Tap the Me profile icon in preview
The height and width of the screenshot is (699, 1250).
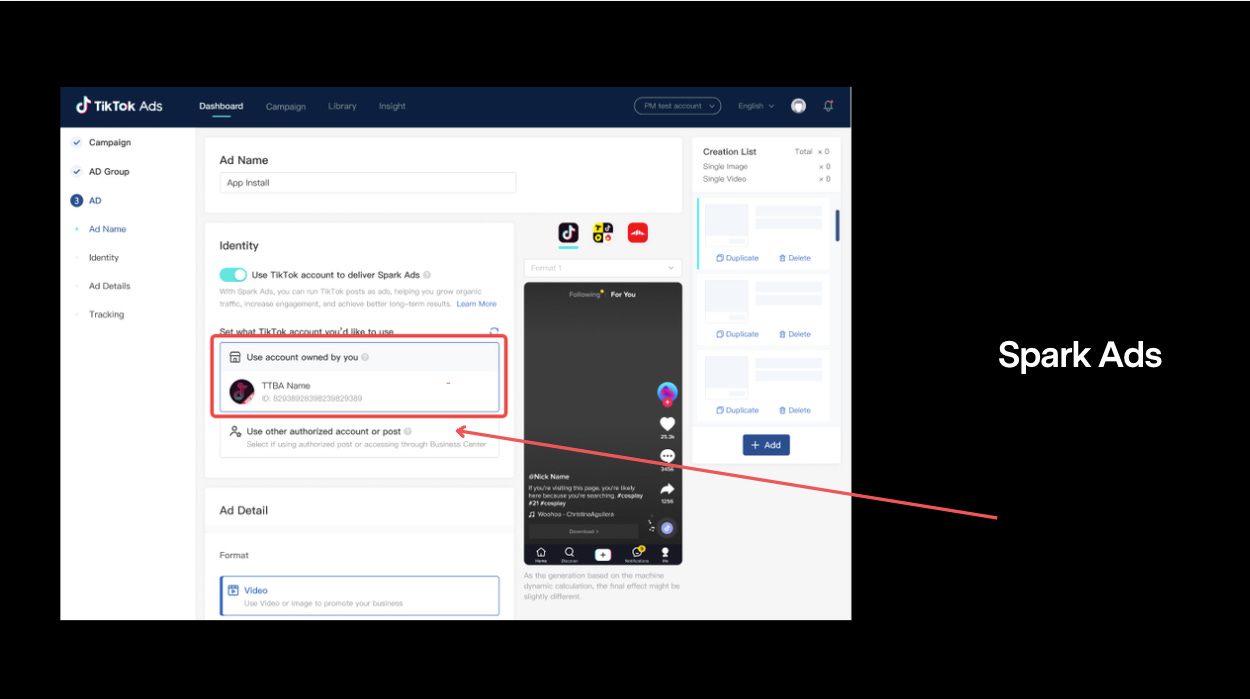[x=665, y=554]
